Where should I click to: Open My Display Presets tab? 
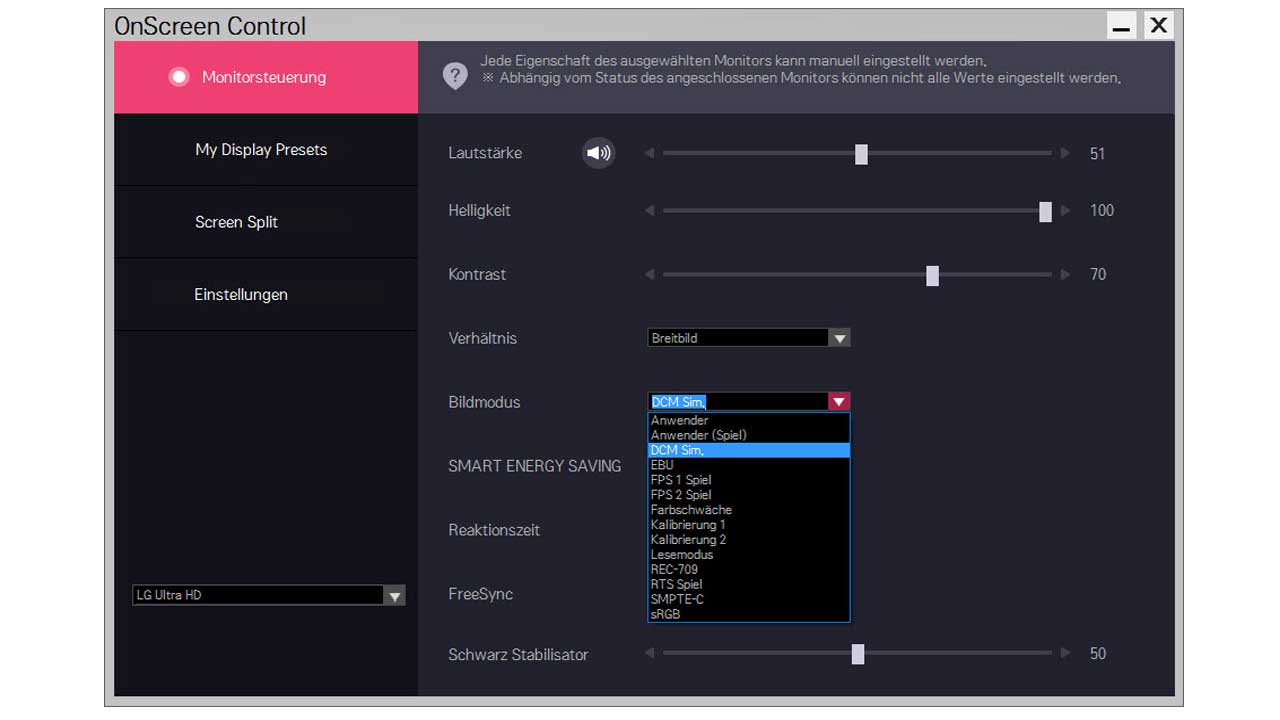click(x=261, y=150)
